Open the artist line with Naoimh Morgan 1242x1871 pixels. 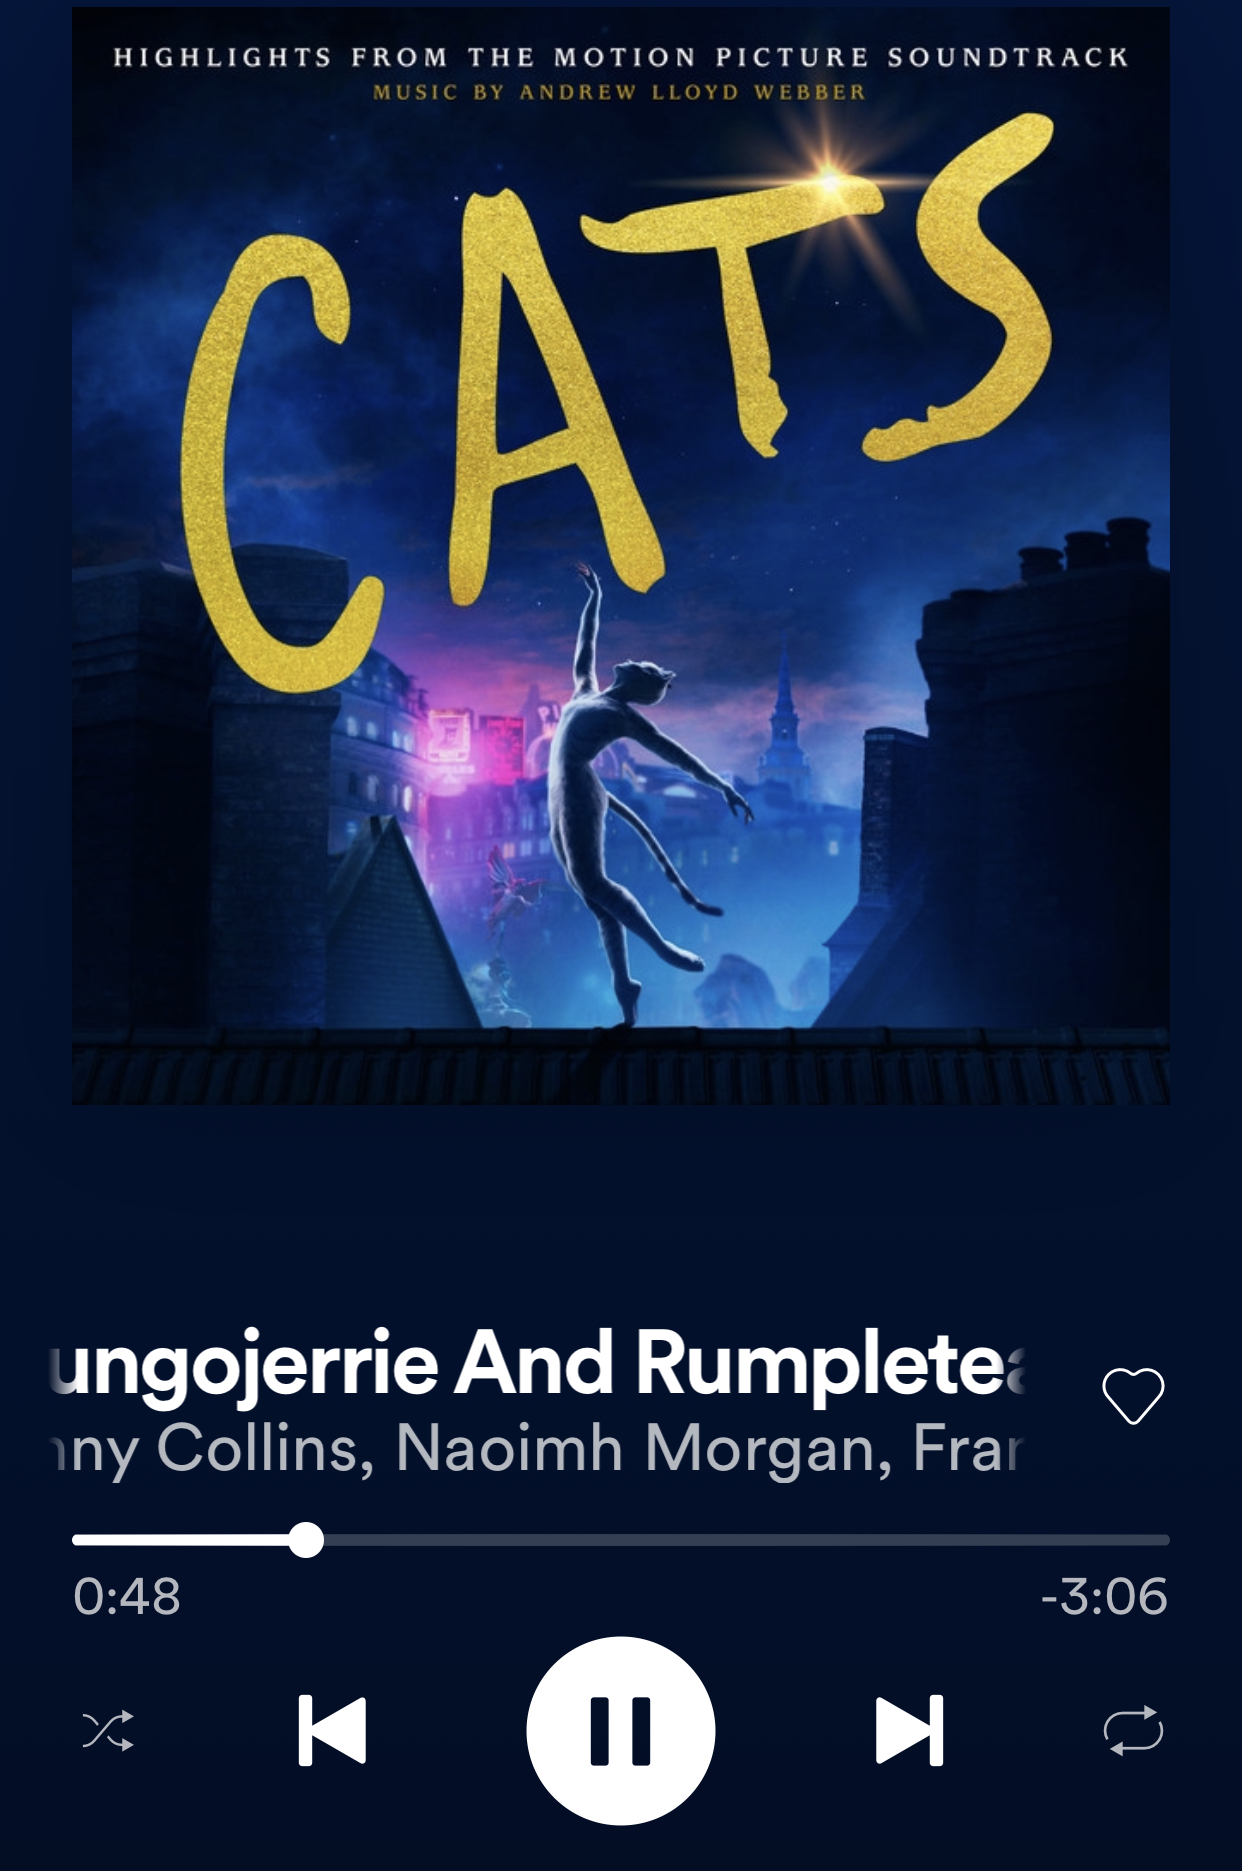click(537, 1449)
